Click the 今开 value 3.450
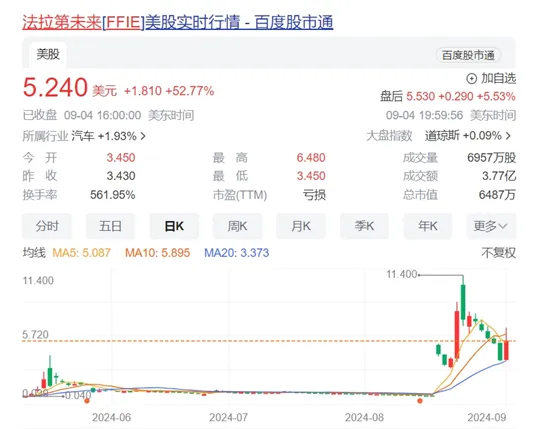This screenshot has height=429, width=554. (121, 158)
